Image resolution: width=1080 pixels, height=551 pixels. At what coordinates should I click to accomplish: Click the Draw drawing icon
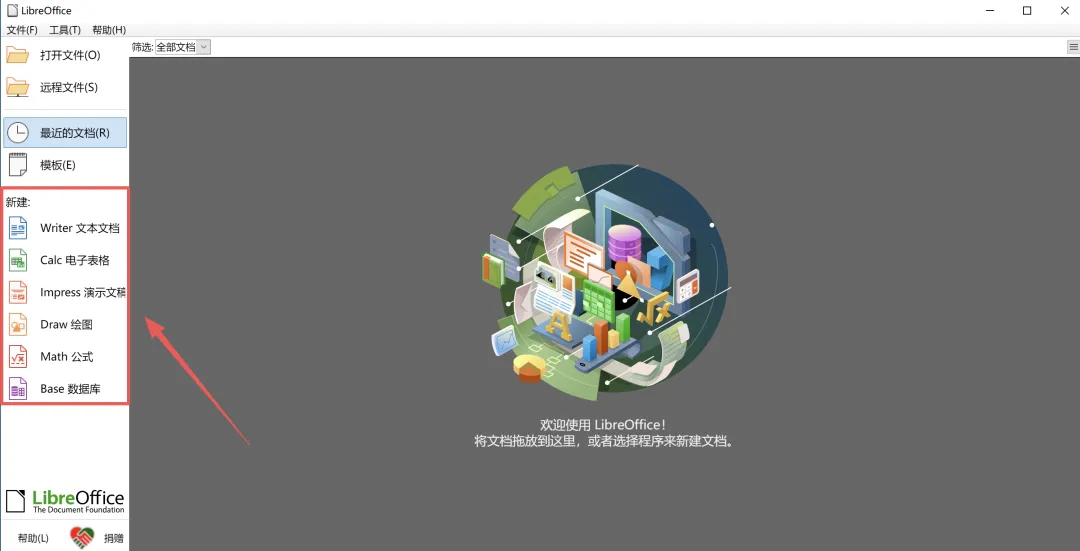pyautogui.click(x=18, y=324)
